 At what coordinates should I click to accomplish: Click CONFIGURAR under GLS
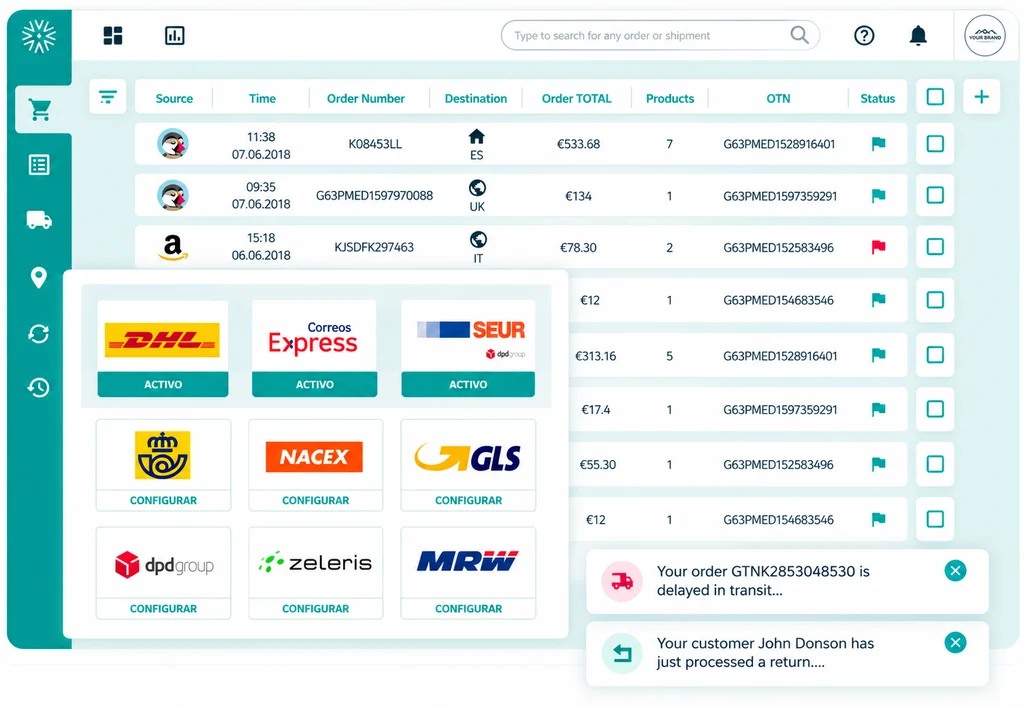coord(468,501)
